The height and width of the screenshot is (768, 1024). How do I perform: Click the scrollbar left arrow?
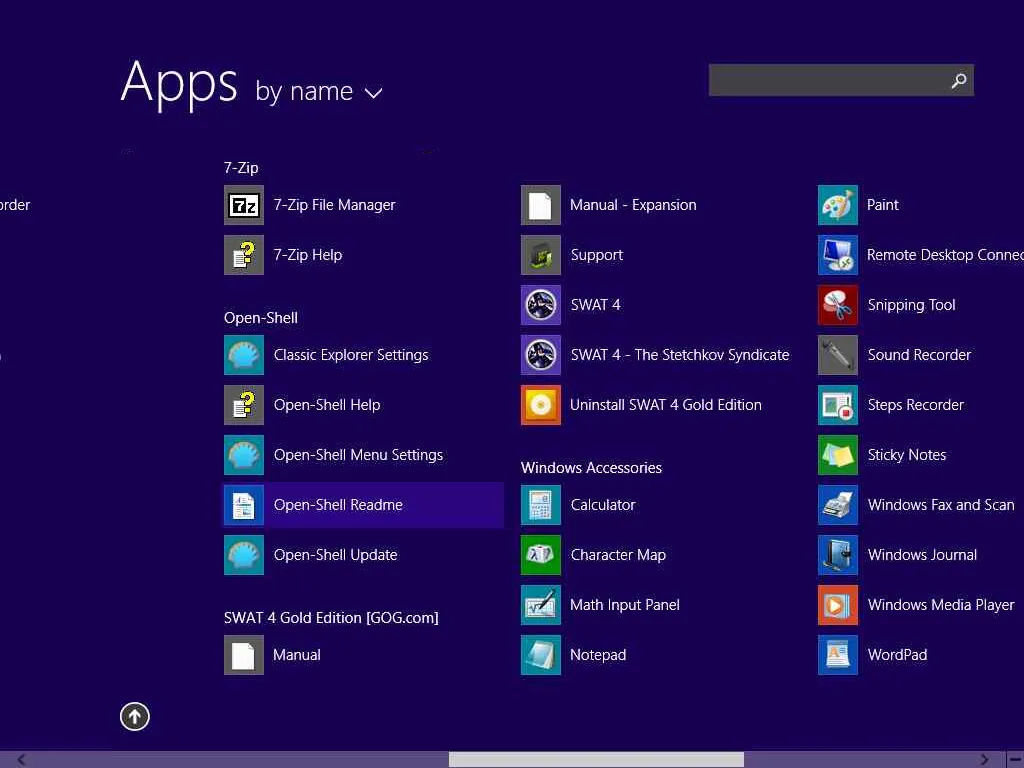click(x=22, y=760)
